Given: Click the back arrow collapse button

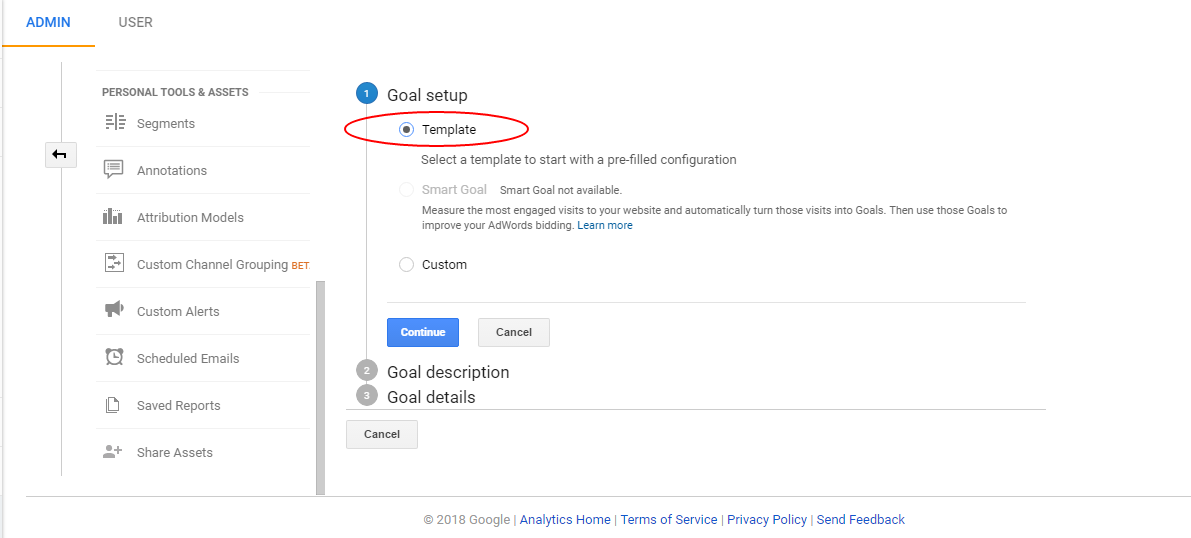Looking at the screenshot, I should 60,155.
